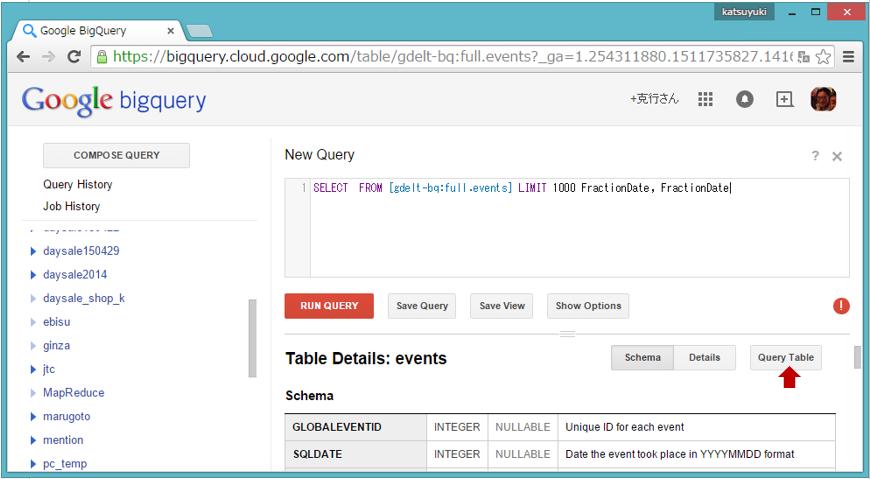Screen dimensions: 870x479
Task: Close the New Query editor panel
Action: pos(837,157)
